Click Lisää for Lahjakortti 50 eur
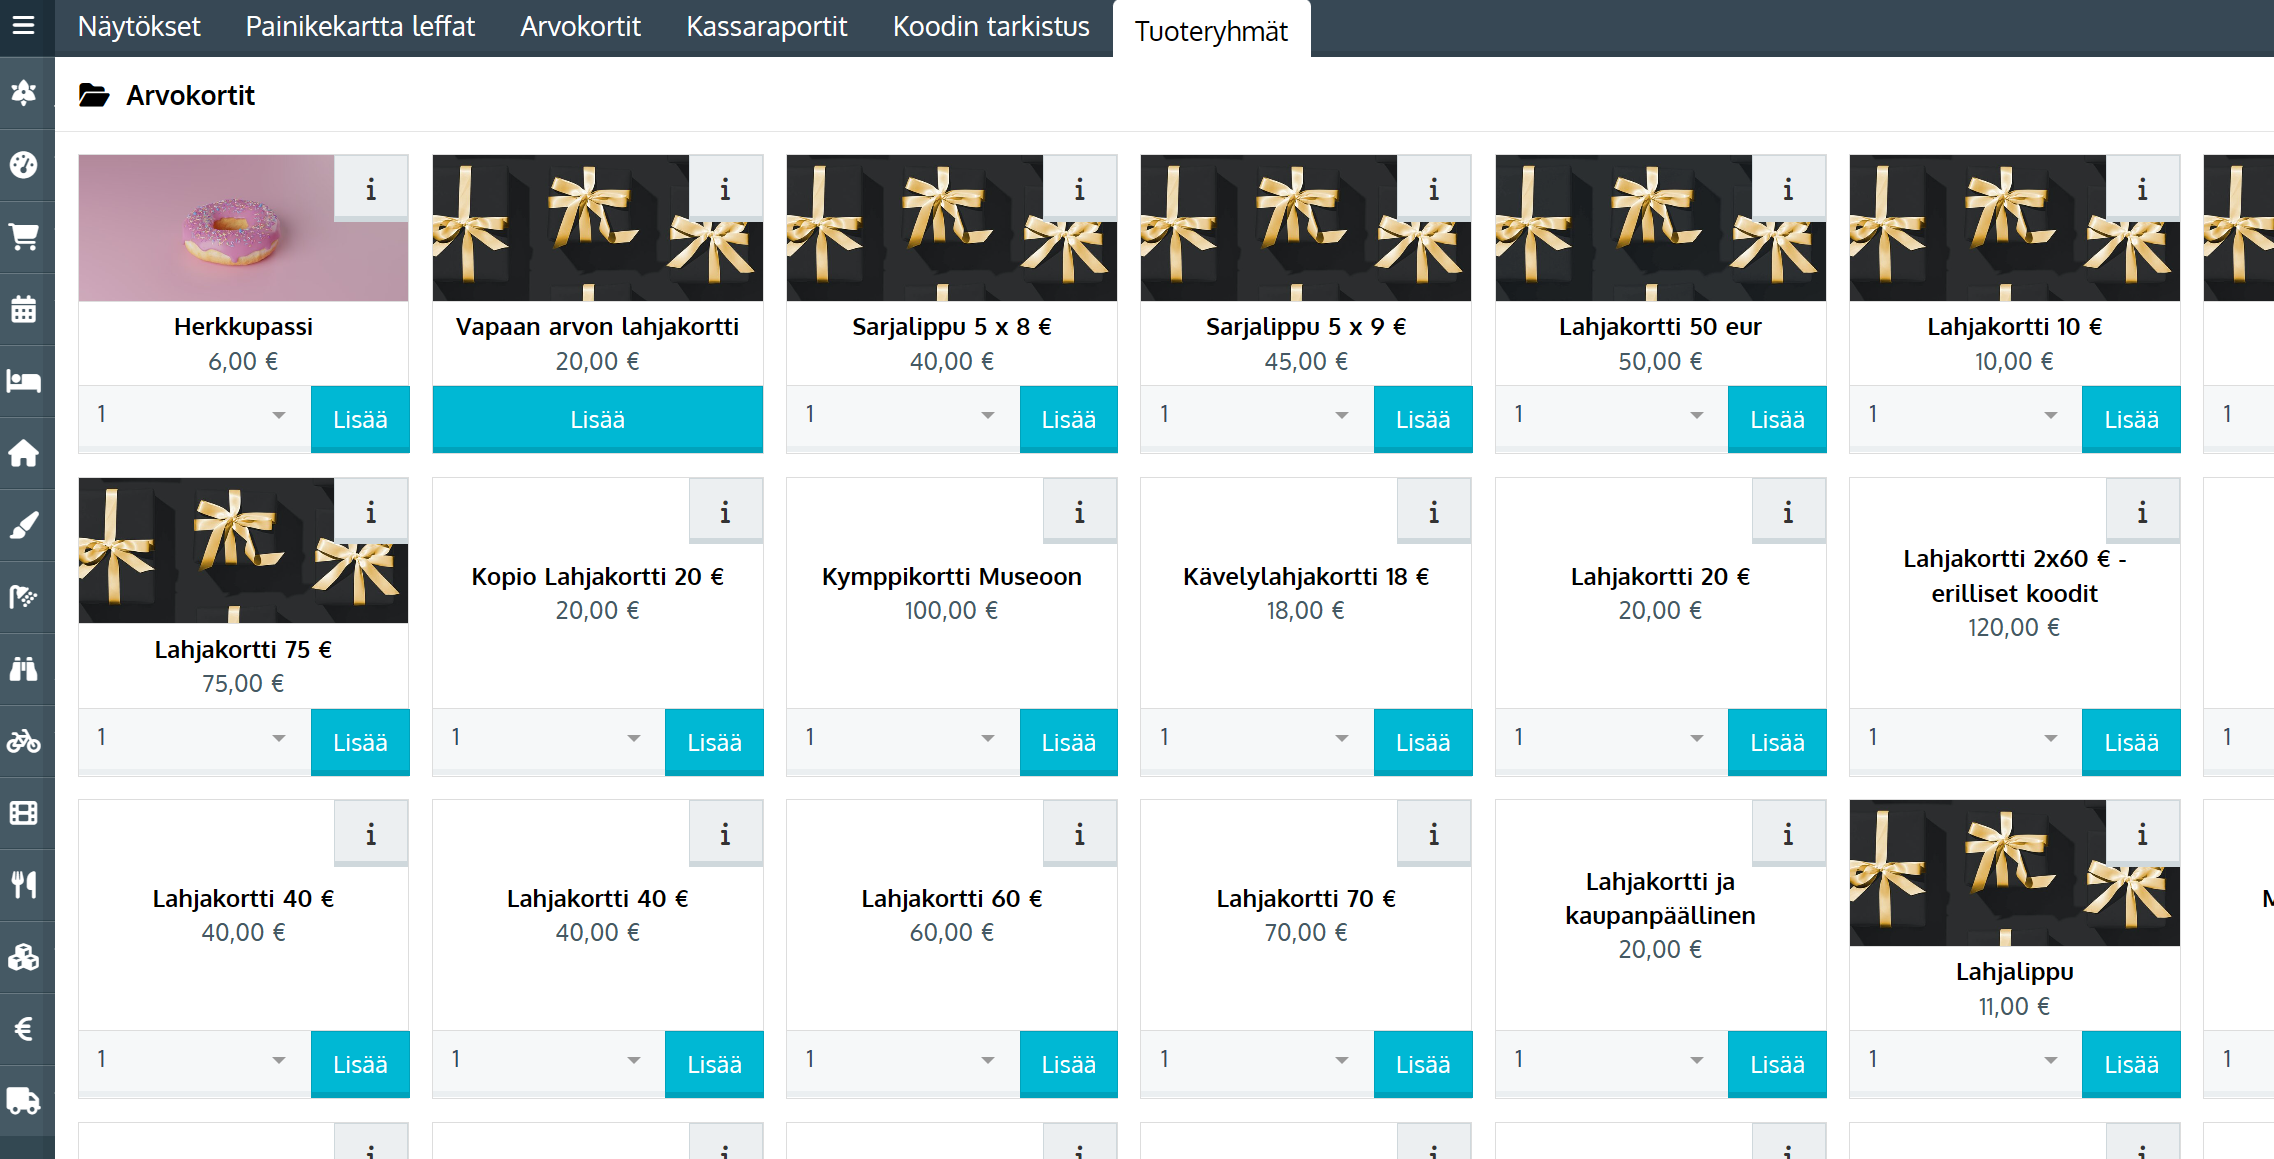This screenshot has width=2274, height=1159. [x=1777, y=419]
